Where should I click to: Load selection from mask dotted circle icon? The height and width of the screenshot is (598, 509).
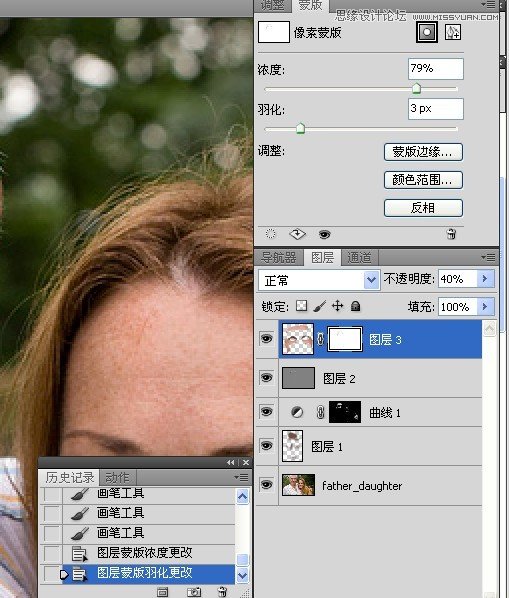(270, 234)
